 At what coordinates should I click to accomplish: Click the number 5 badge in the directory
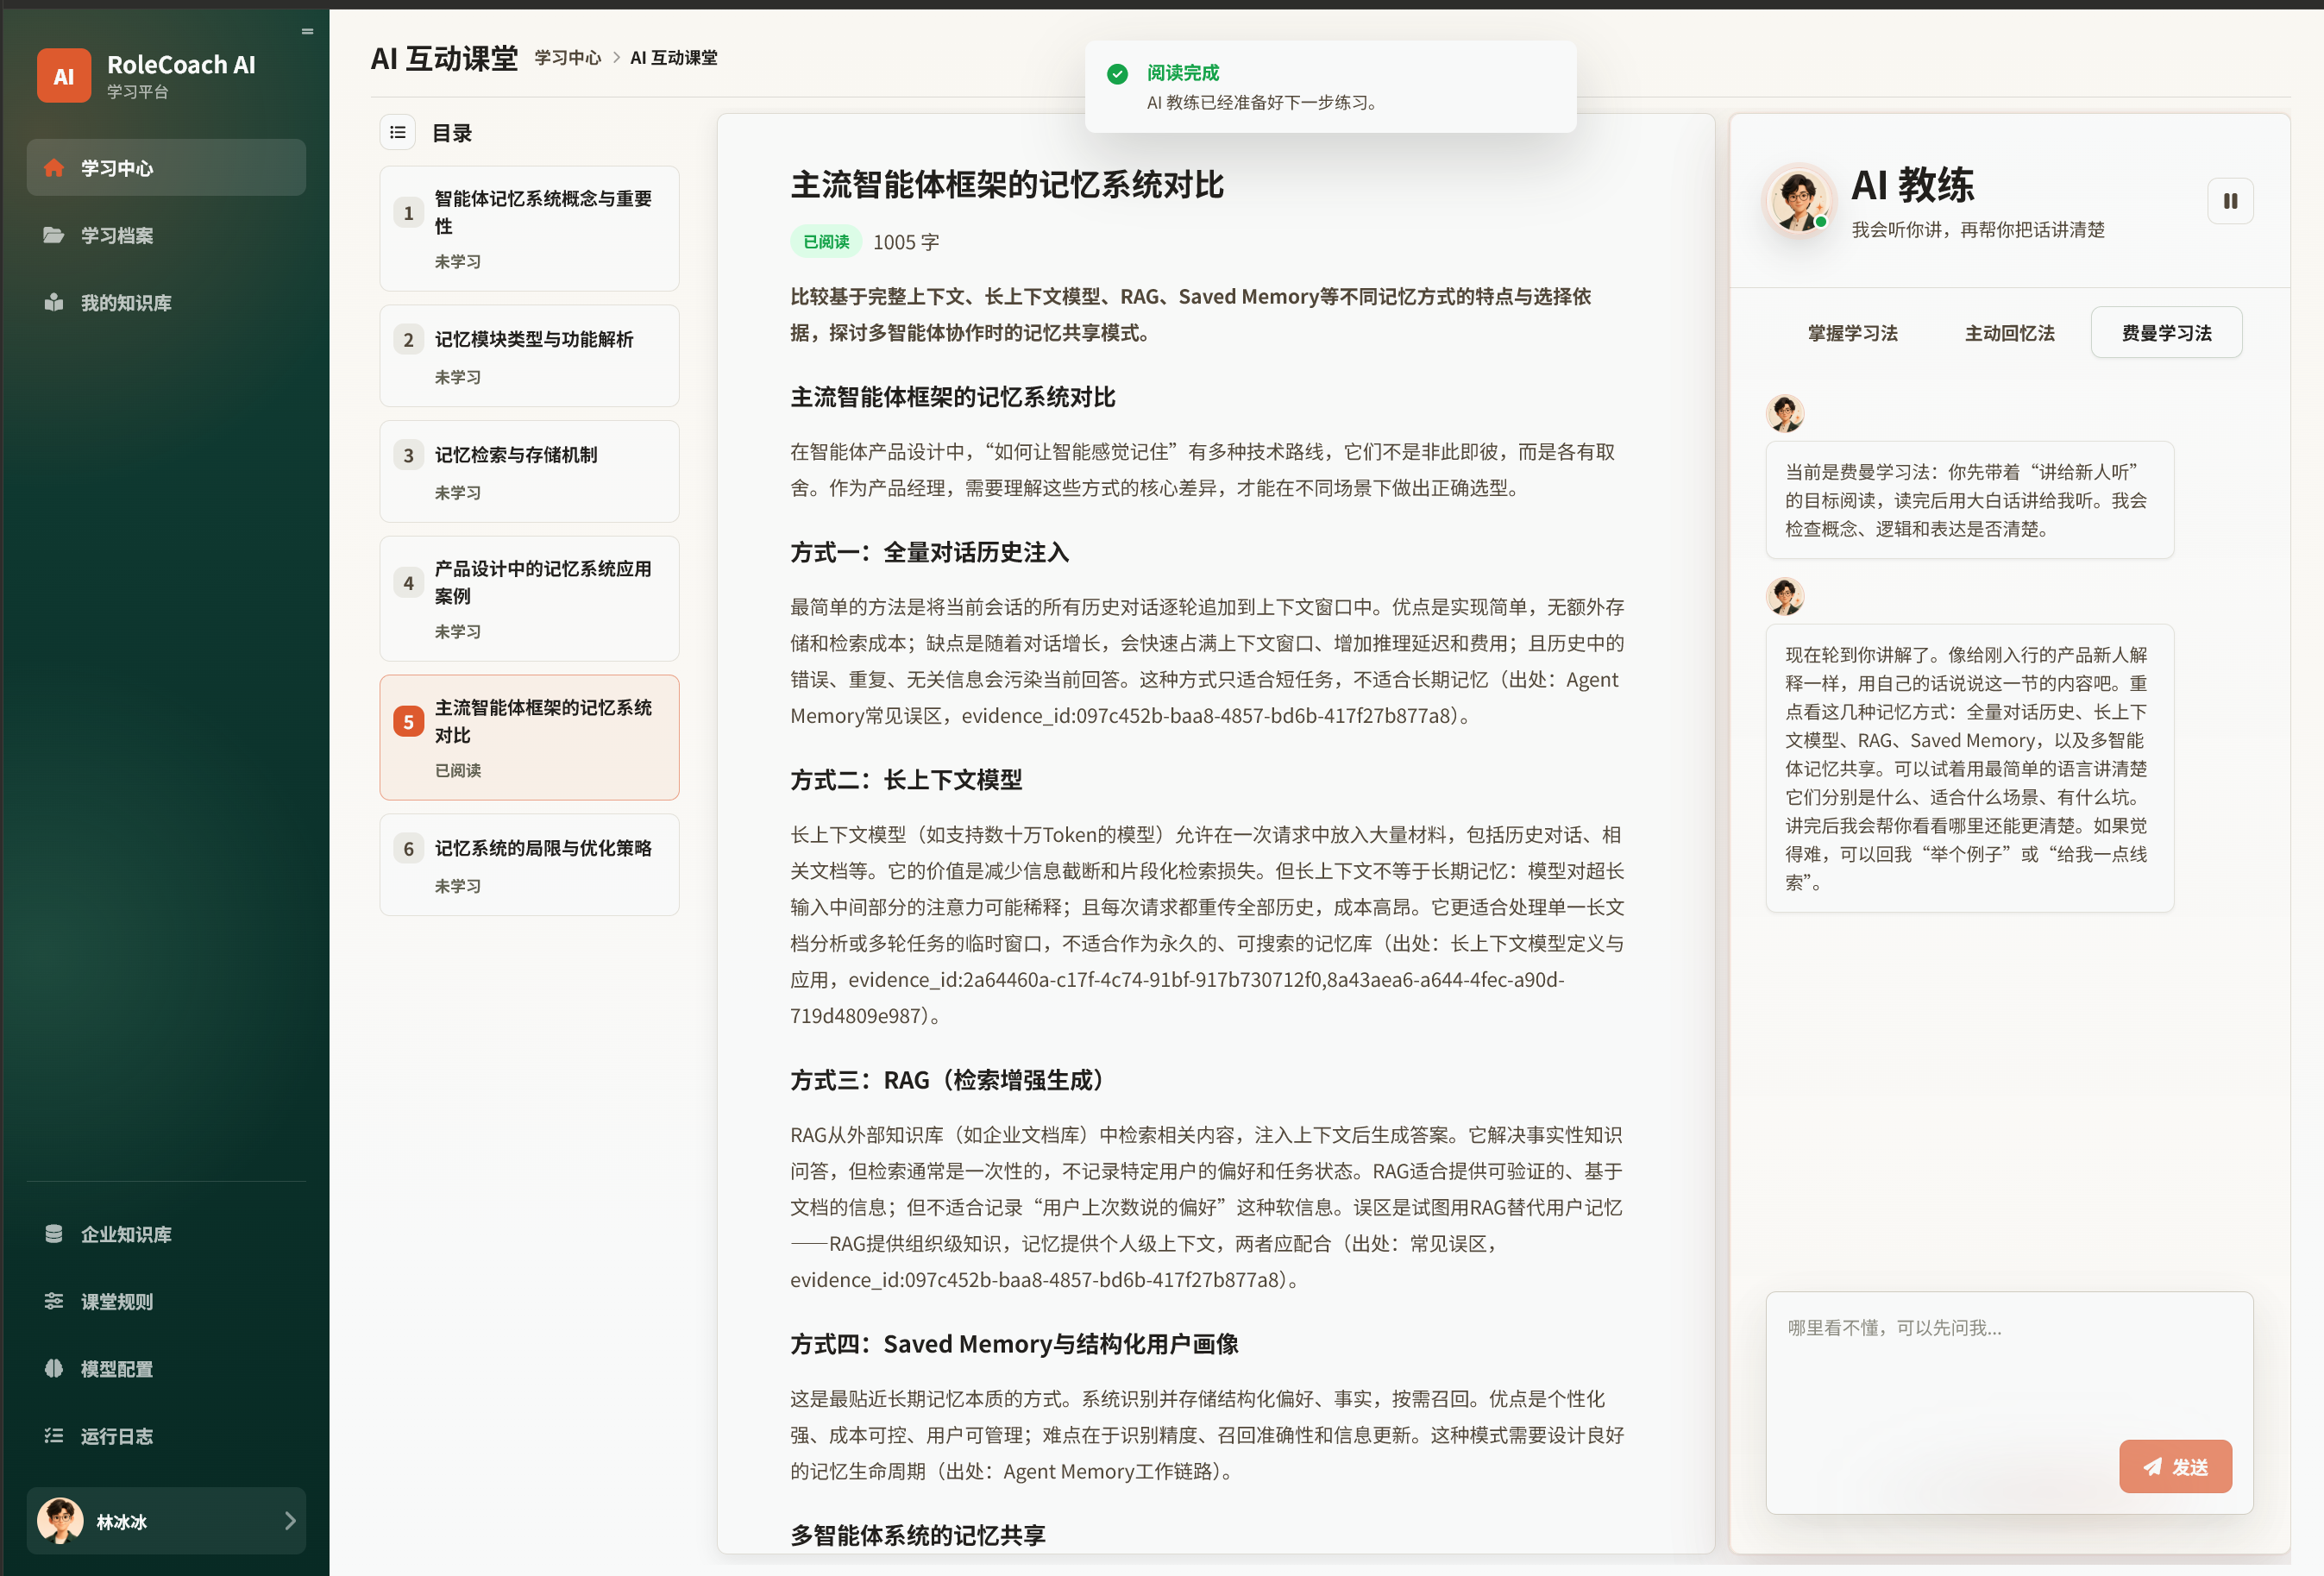pos(408,721)
